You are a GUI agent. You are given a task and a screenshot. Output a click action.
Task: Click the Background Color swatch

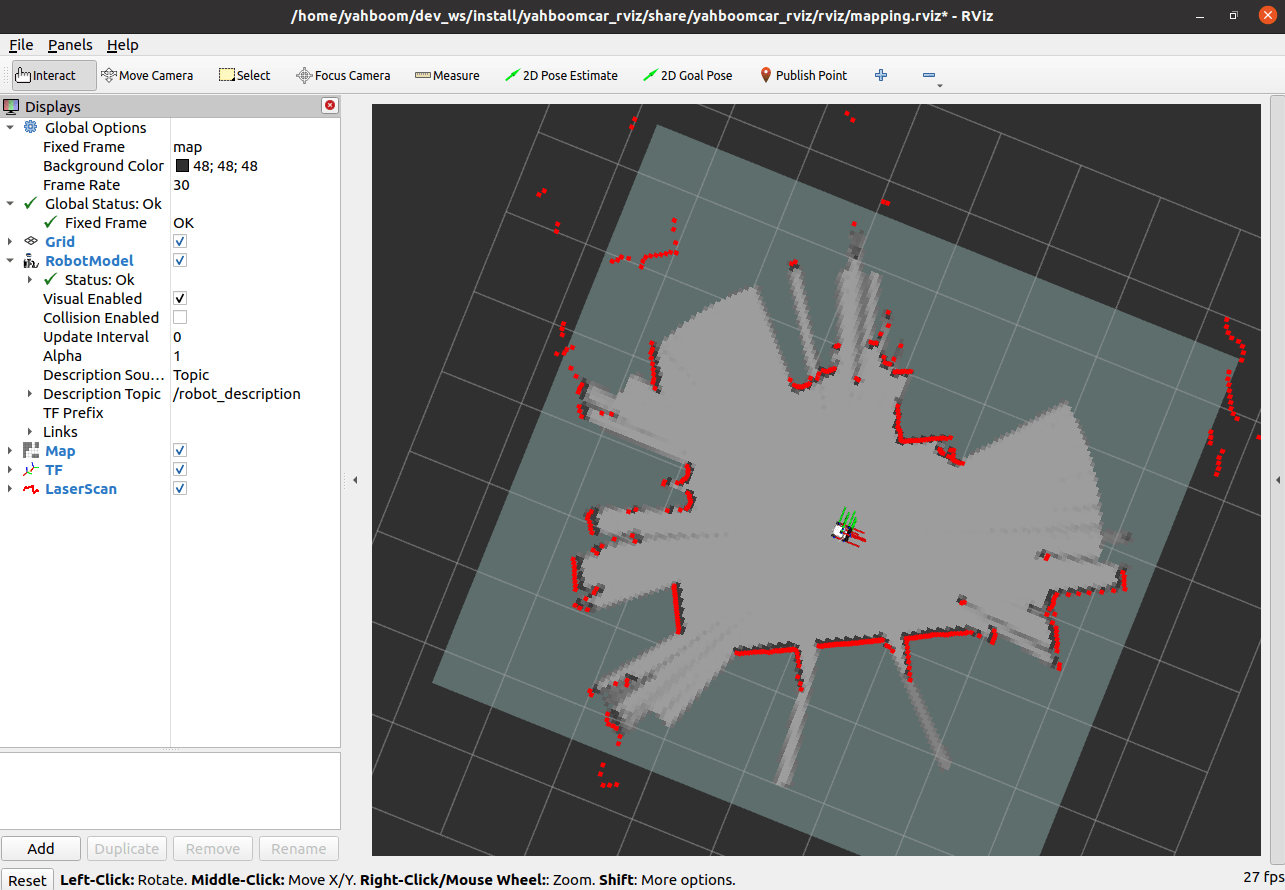coord(182,166)
